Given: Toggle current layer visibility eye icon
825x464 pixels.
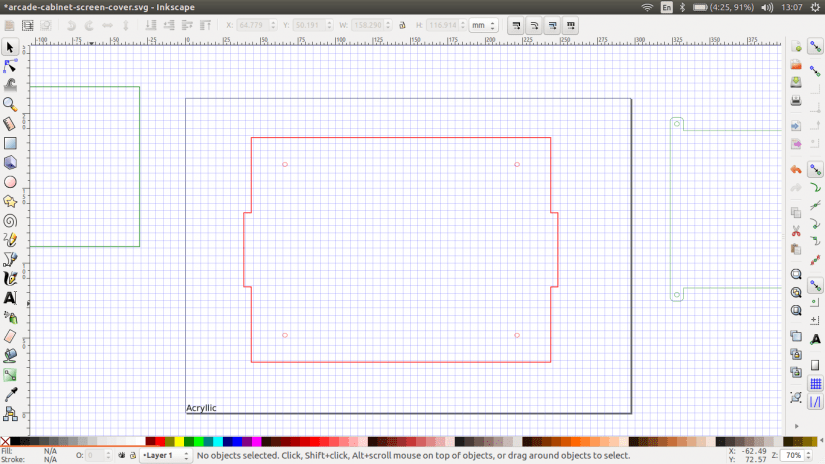Looking at the screenshot, I should [x=121, y=456].
